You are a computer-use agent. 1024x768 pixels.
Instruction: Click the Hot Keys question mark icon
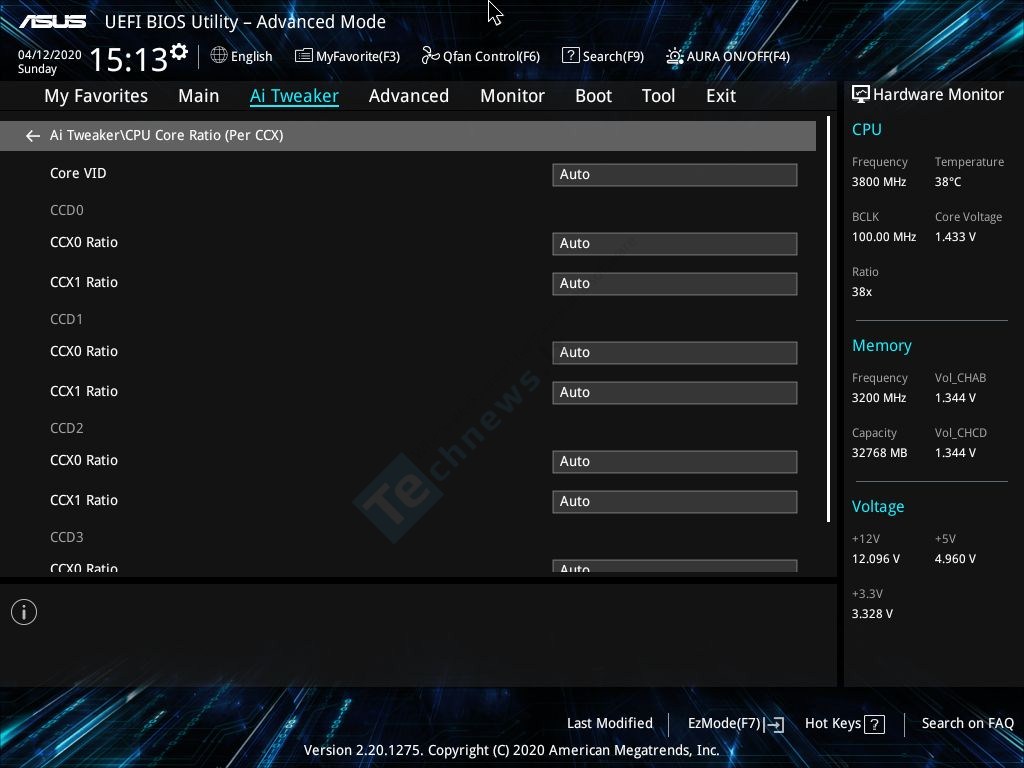pyautogui.click(x=874, y=724)
